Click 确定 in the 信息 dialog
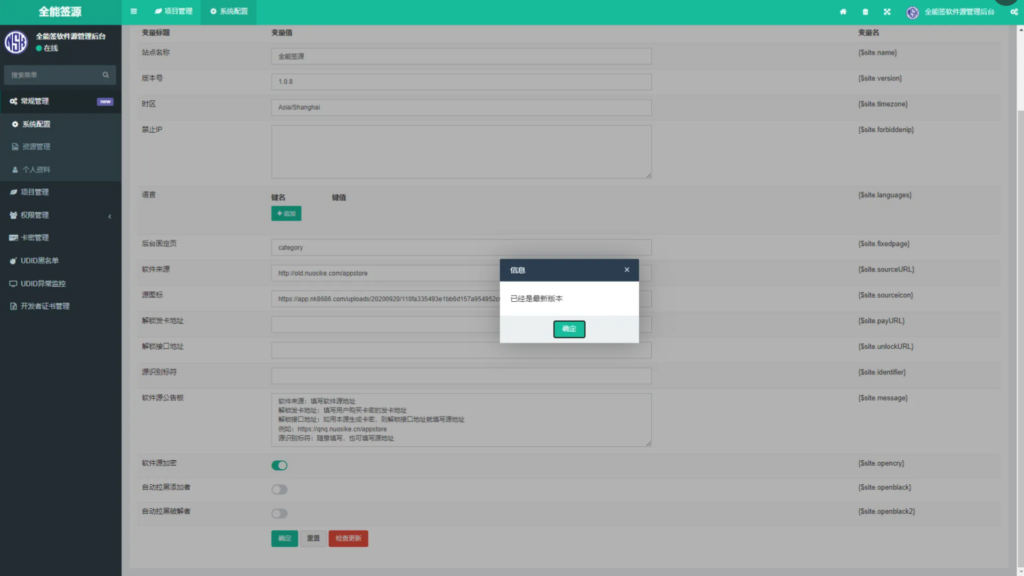This screenshot has width=1024, height=576. click(x=569, y=329)
